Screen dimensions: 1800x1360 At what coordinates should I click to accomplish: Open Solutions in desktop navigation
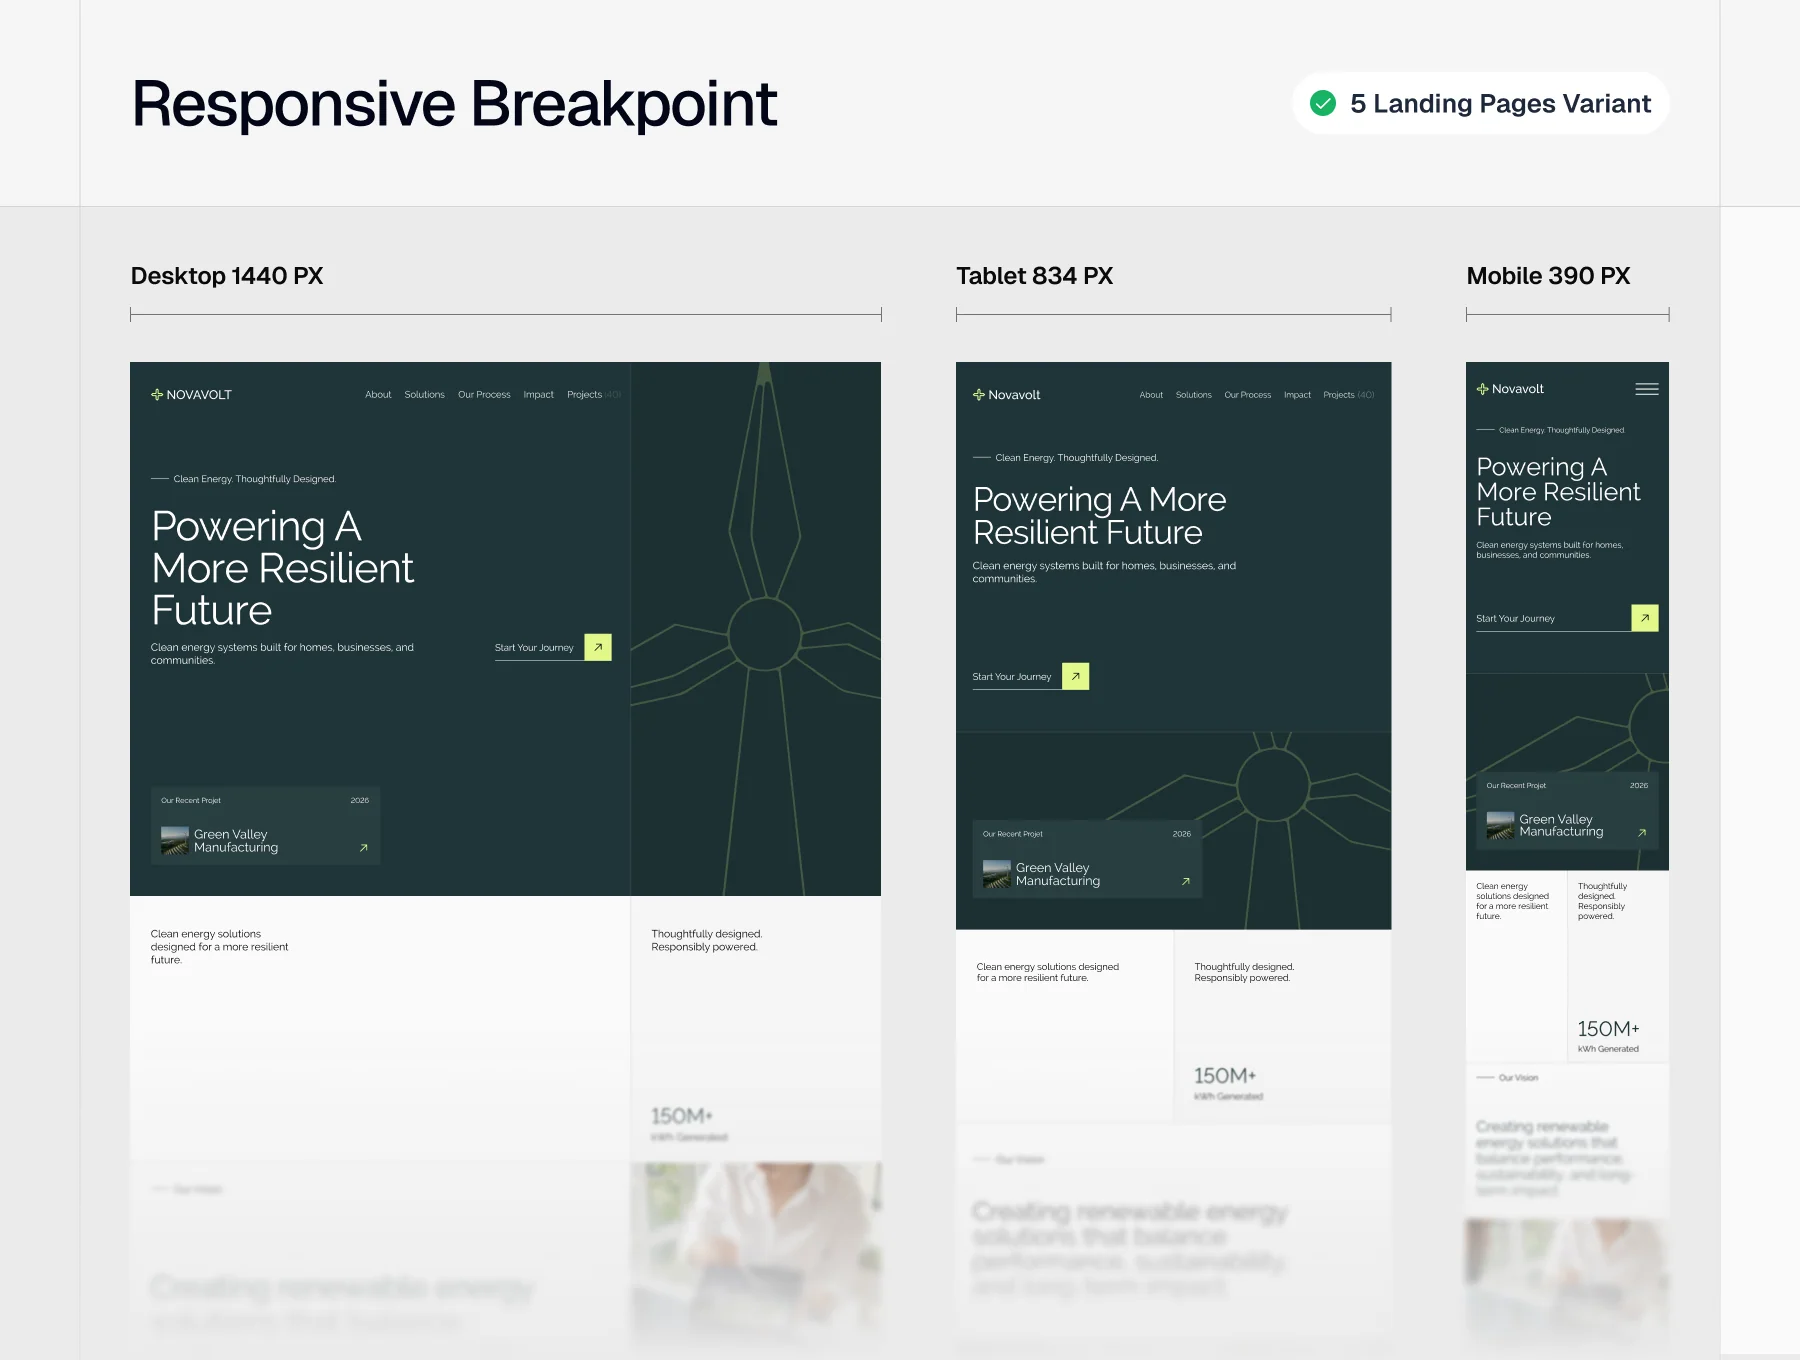click(x=424, y=395)
